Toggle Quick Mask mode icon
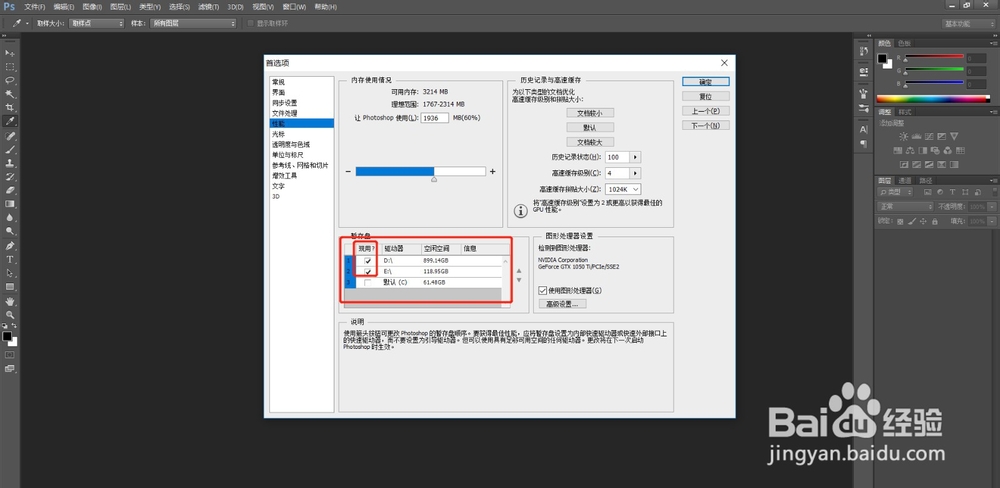1000x488 pixels. click(x=10, y=355)
